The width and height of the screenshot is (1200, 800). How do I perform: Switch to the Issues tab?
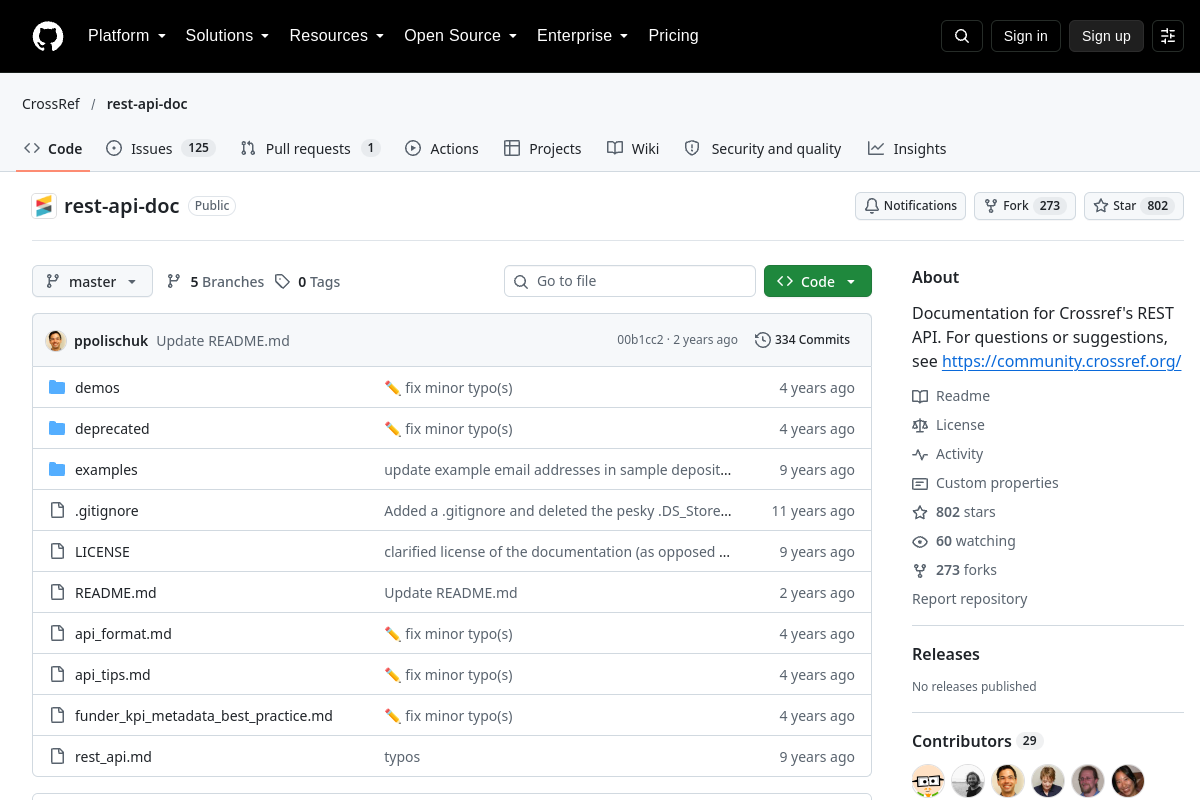click(x=160, y=148)
